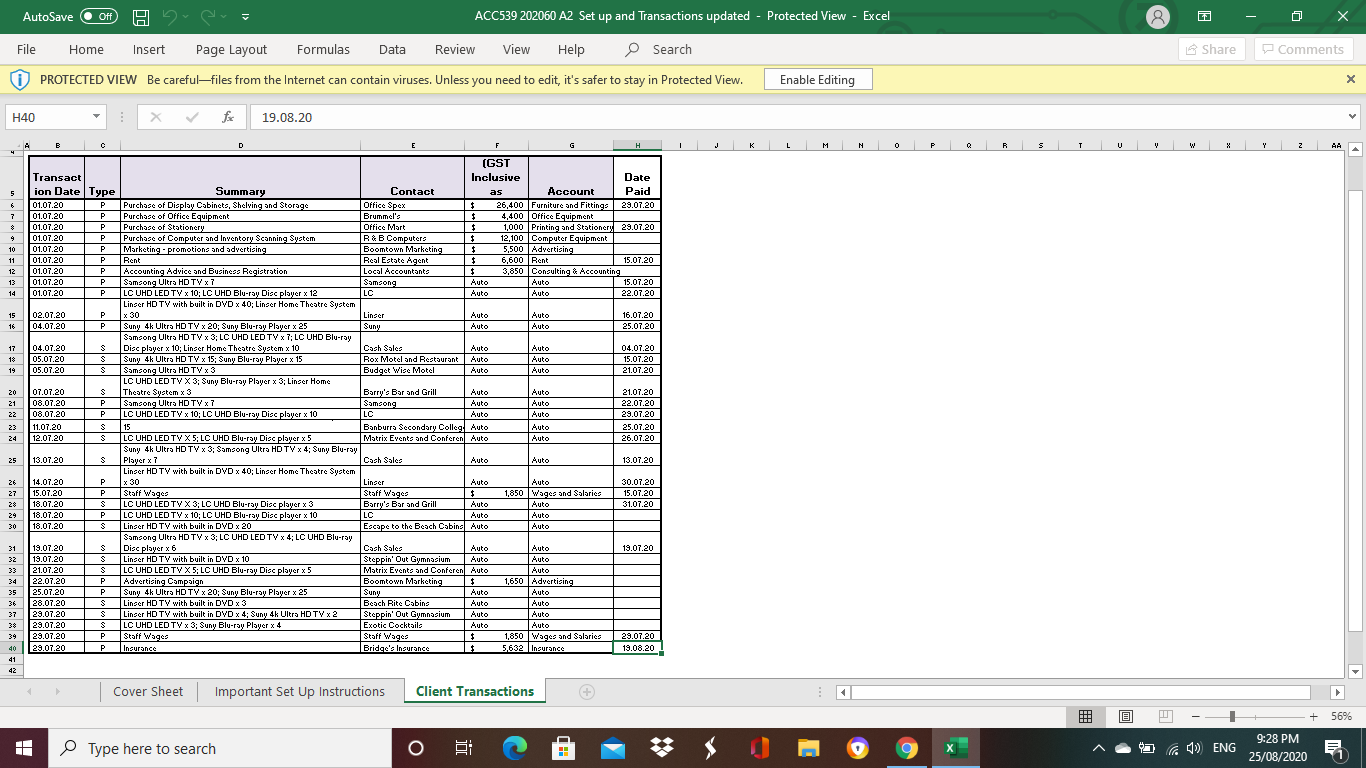1366x768 pixels.
Task: Switch to the Cover Sheet tab
Action: coord(148,691)
